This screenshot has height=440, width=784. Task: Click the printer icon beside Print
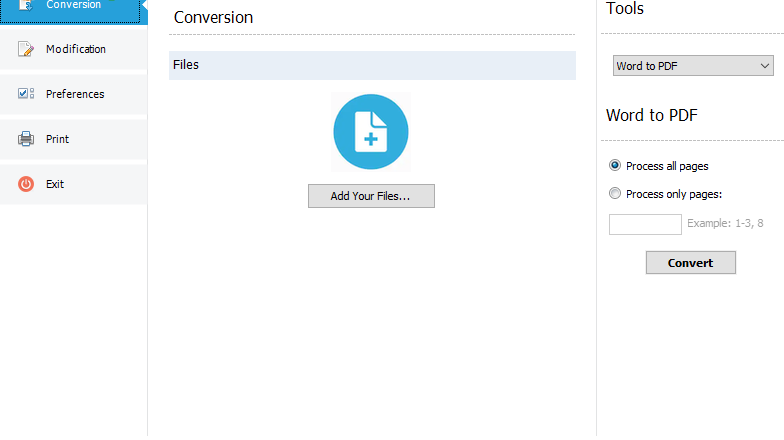coord(26,138)
